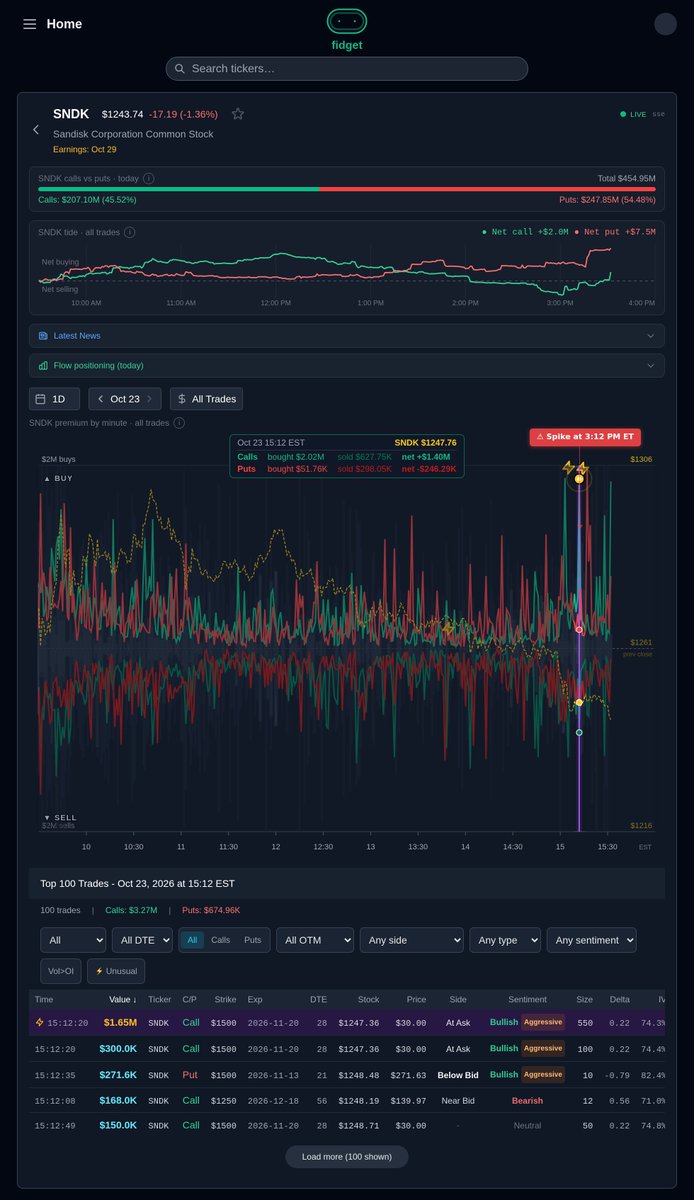Click the Latest News newspaper icon
This screenshot has width=694, height=1200.
[43, 336]
